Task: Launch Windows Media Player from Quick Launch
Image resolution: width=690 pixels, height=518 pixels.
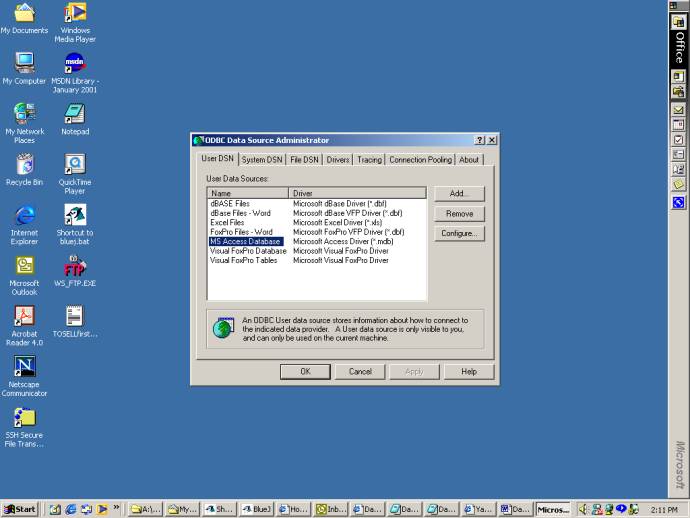Action: [102, 509]
